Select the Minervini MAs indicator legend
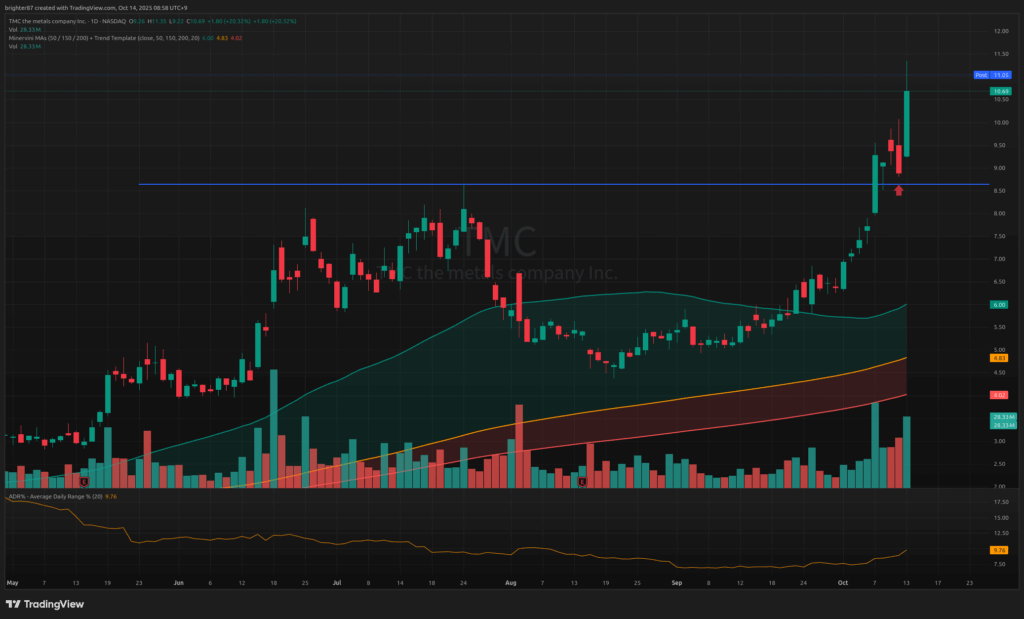Image resolution: width=1024 pixels, height=619 pixels. pyautogui.click(x=90, y=38)
